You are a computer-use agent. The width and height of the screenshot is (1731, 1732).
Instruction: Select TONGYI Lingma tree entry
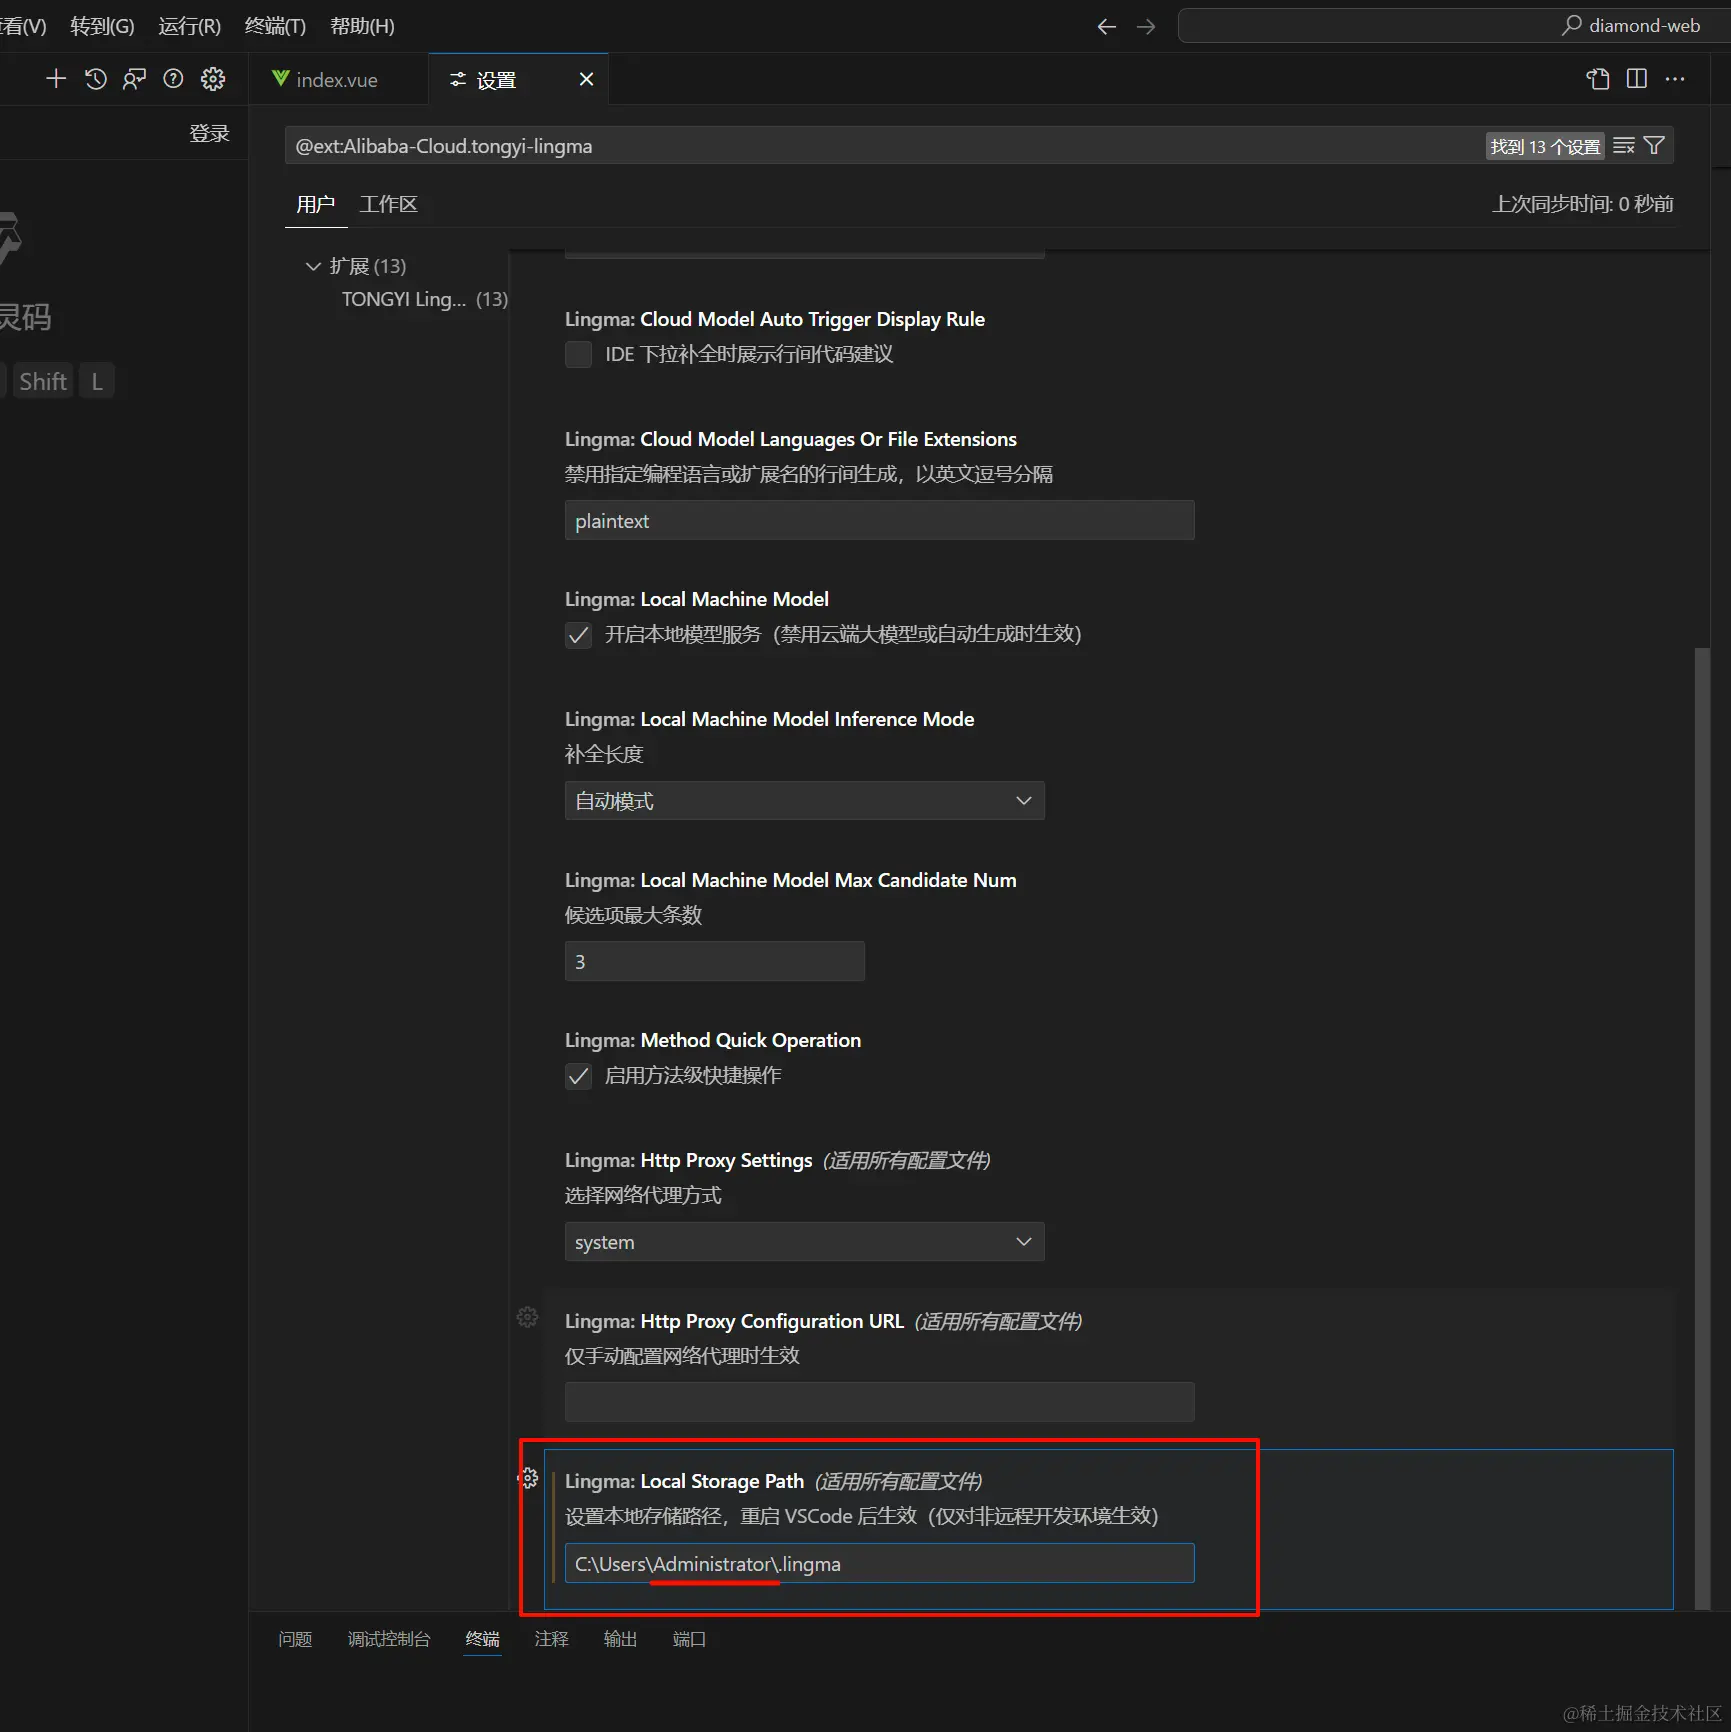(424, 299)
